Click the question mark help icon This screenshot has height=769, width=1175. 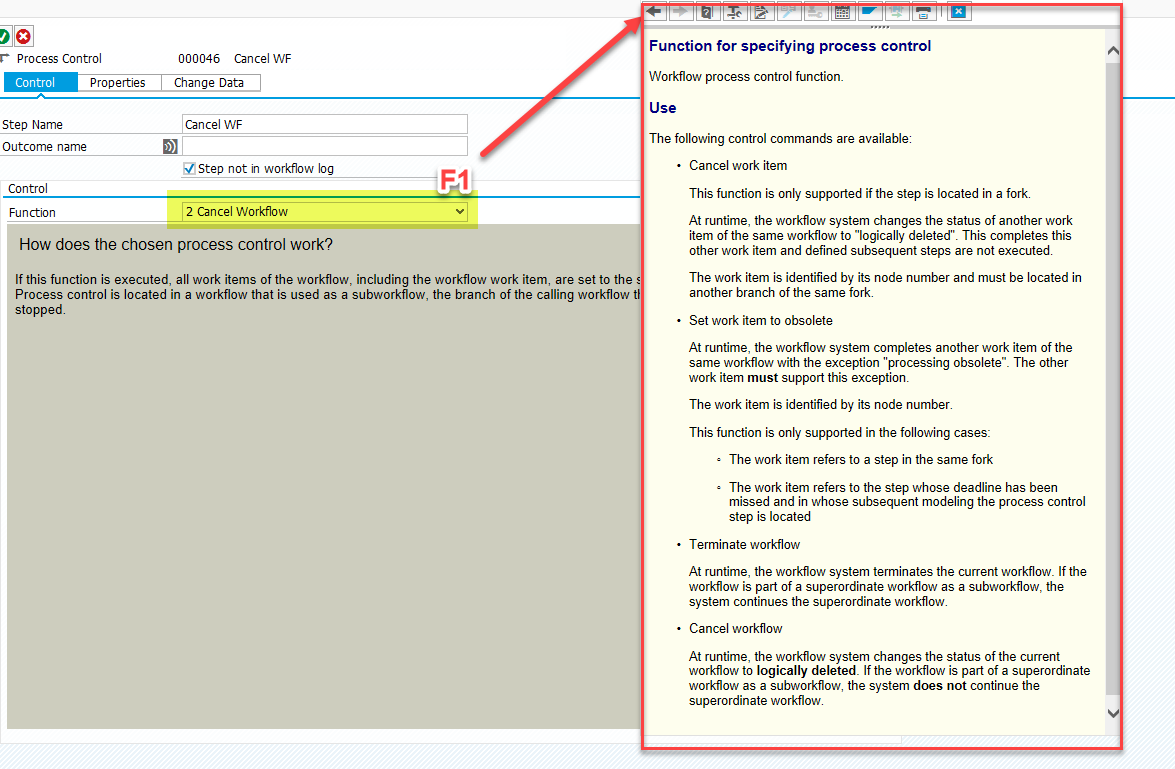click(709, 11)
